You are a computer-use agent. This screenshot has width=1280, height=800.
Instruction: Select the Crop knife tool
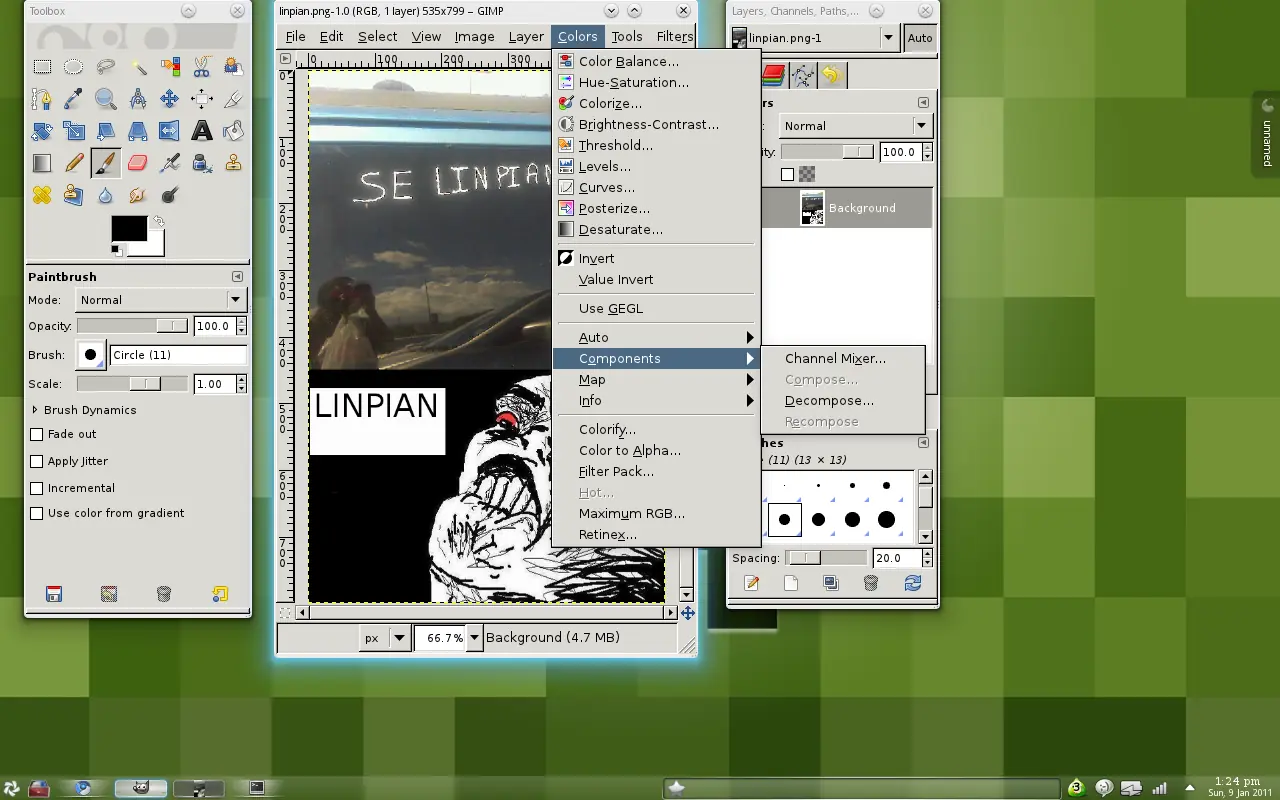coord(234,99)
